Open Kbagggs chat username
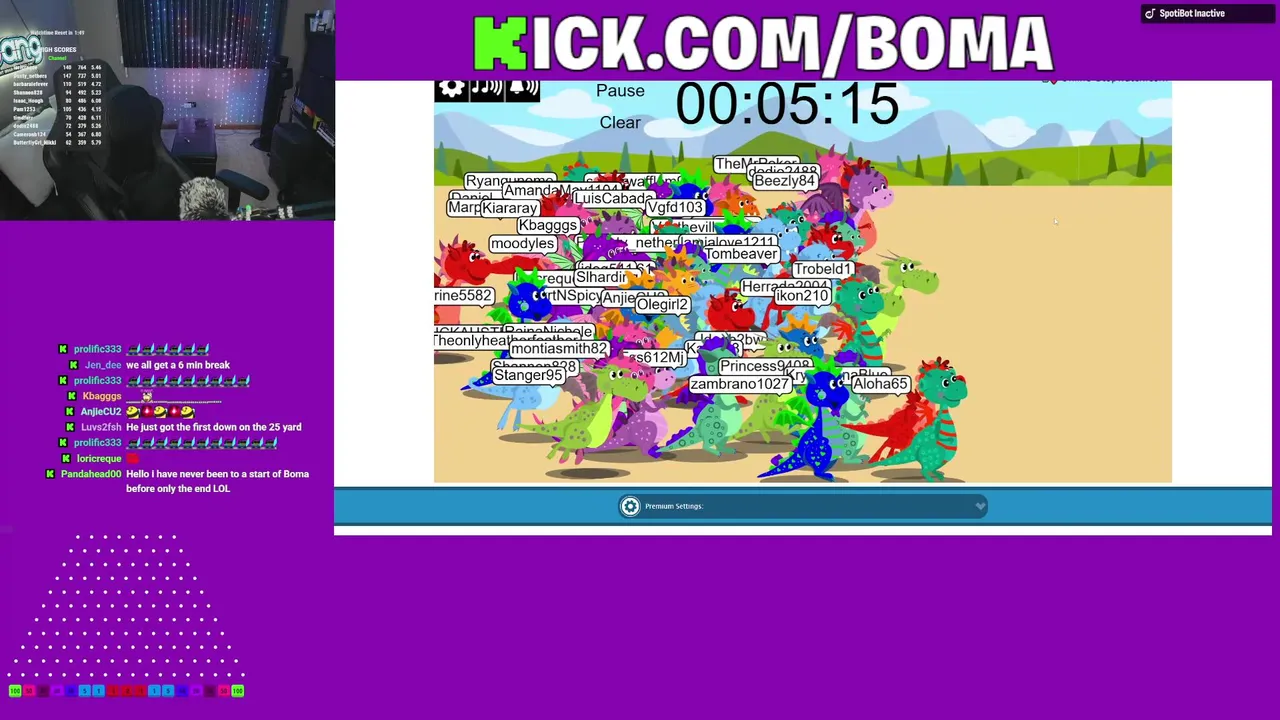Screen dimensions: 1280x720 tap(102, 396)
